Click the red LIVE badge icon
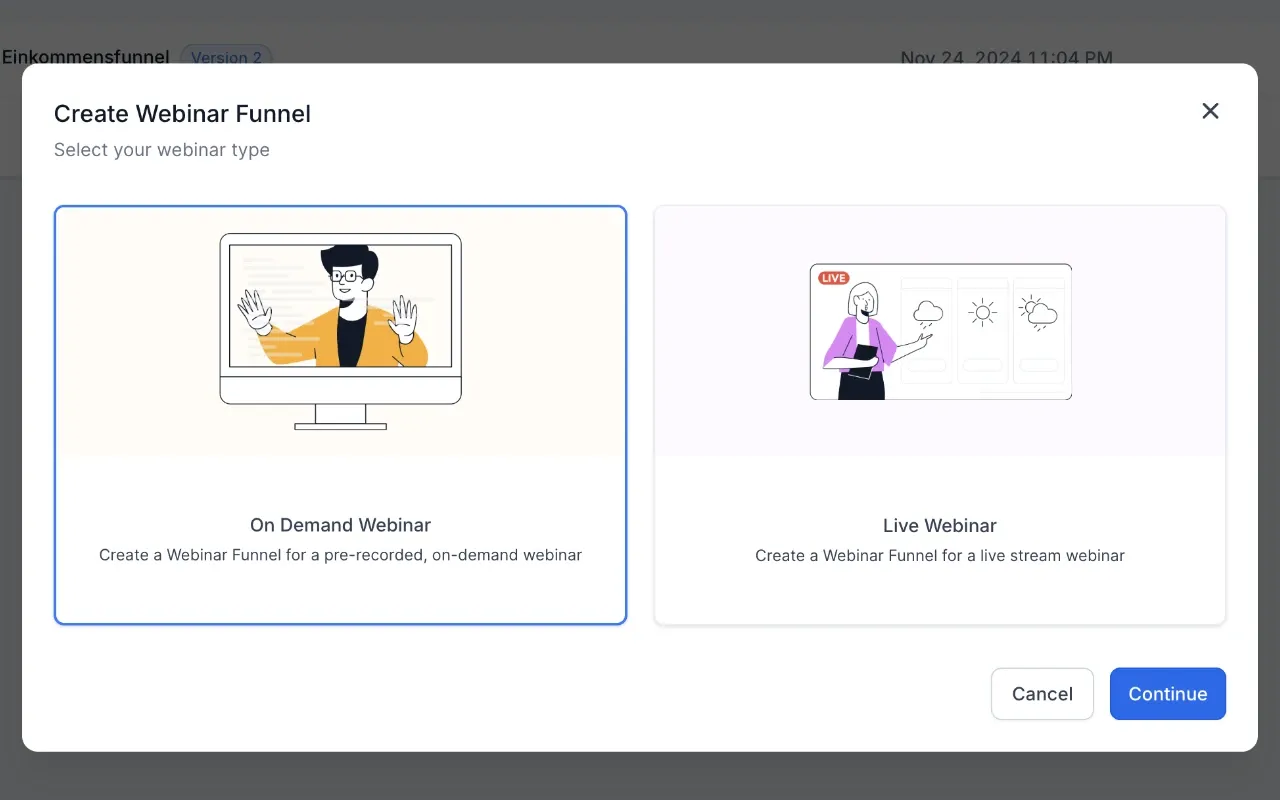This screenshot has height=800, width=1280. coord(833,277)
